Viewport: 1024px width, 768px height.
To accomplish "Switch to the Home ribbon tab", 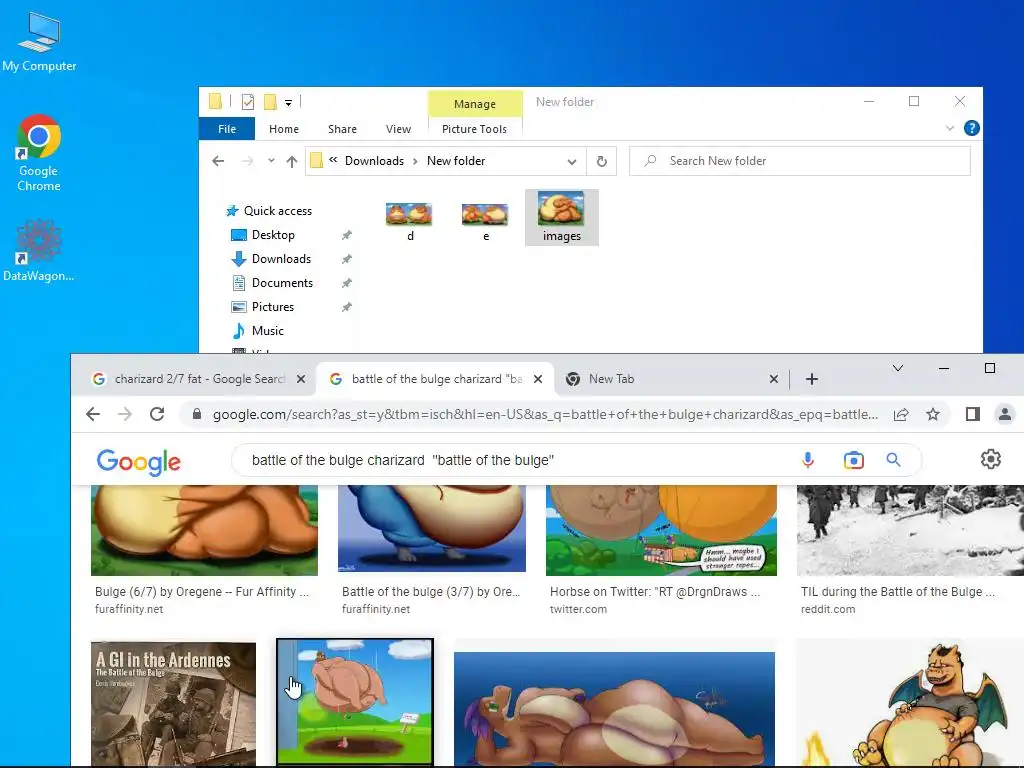I will [x=283, y=129].
